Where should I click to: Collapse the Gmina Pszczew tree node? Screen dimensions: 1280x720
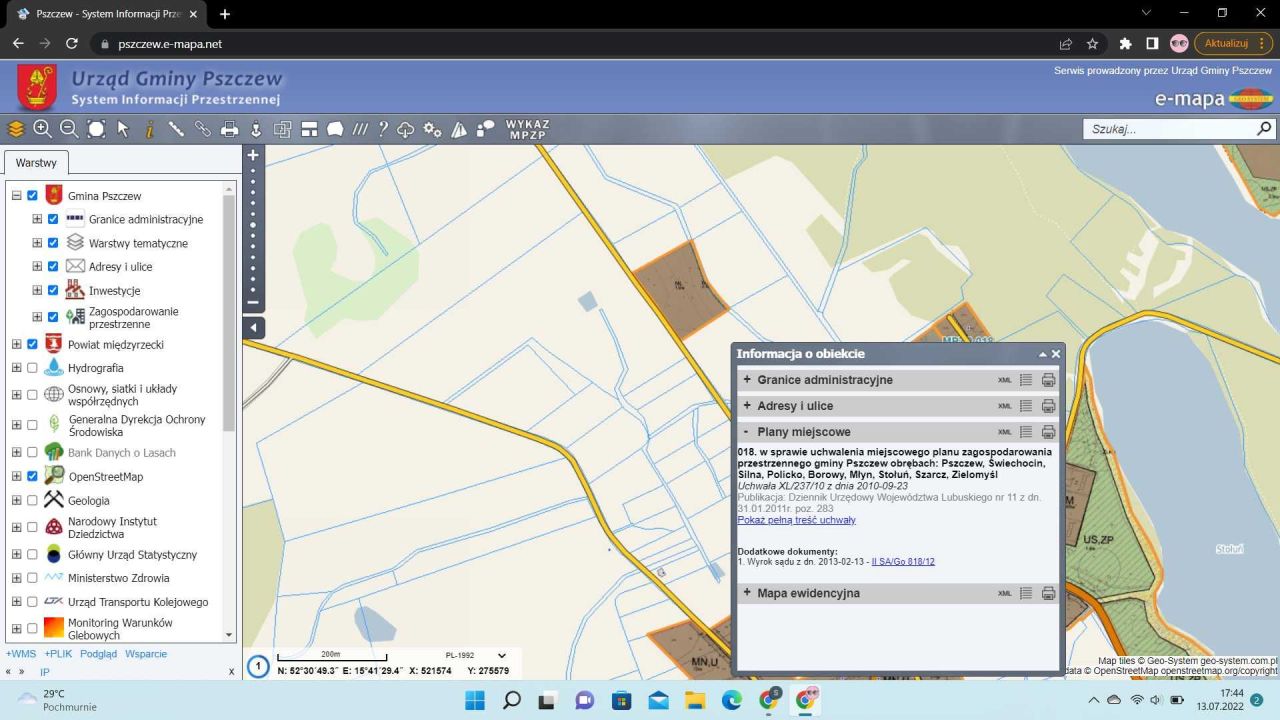[x=16, y=196]
